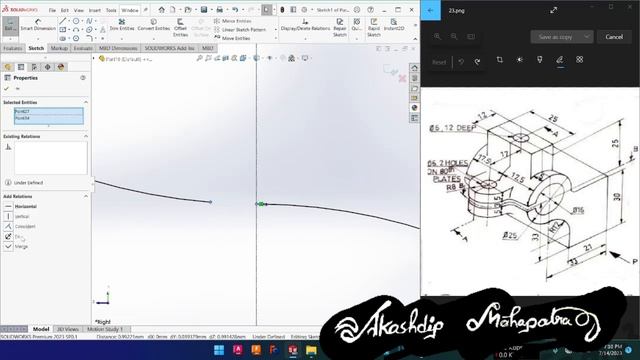Select the Circle sketch tool

pos(76,21)
